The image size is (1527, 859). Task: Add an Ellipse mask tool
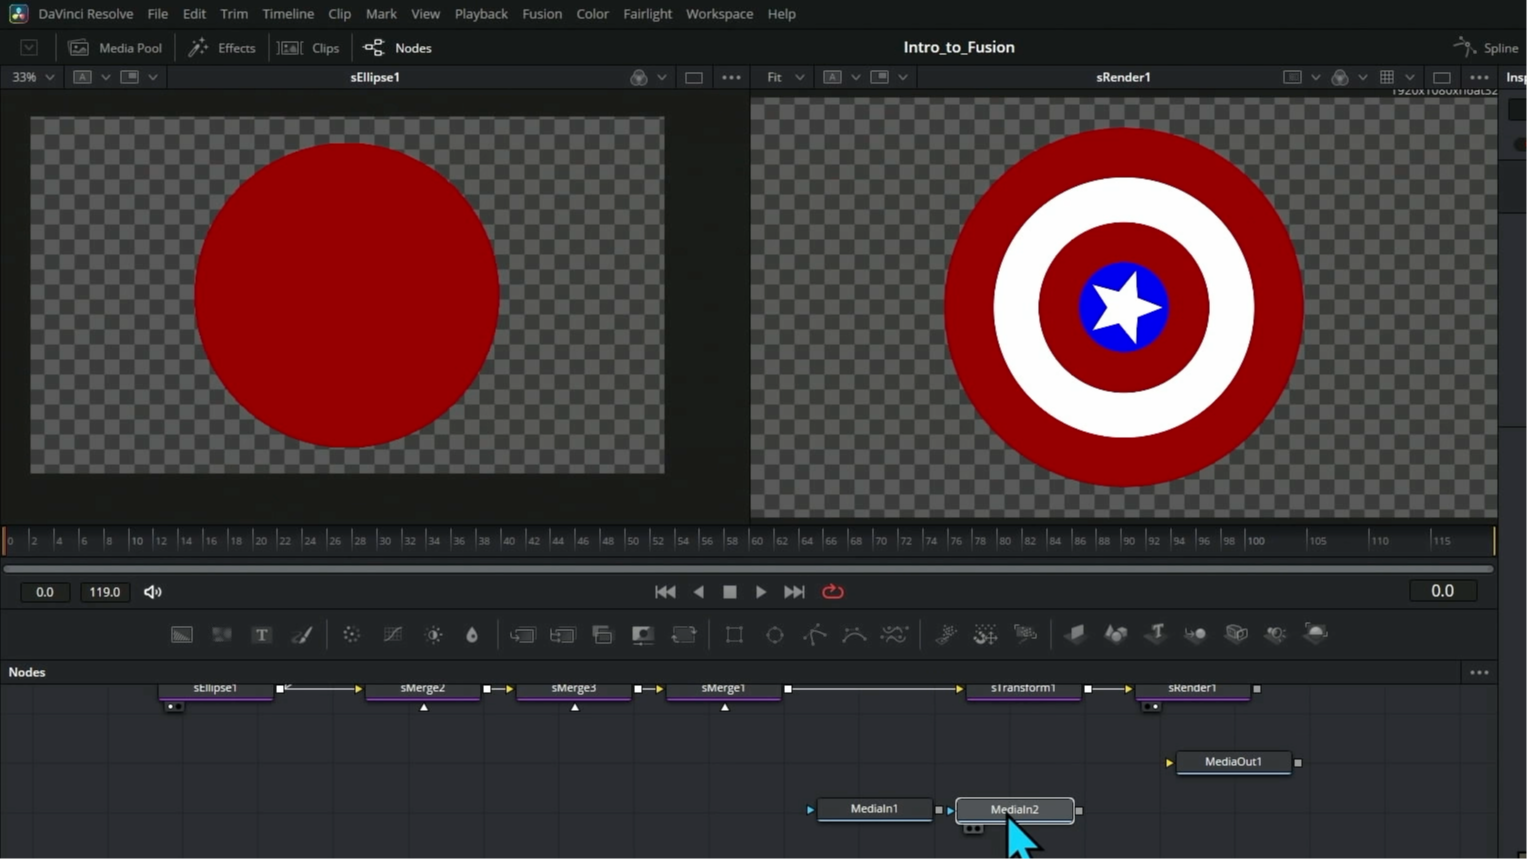point(775,635)
